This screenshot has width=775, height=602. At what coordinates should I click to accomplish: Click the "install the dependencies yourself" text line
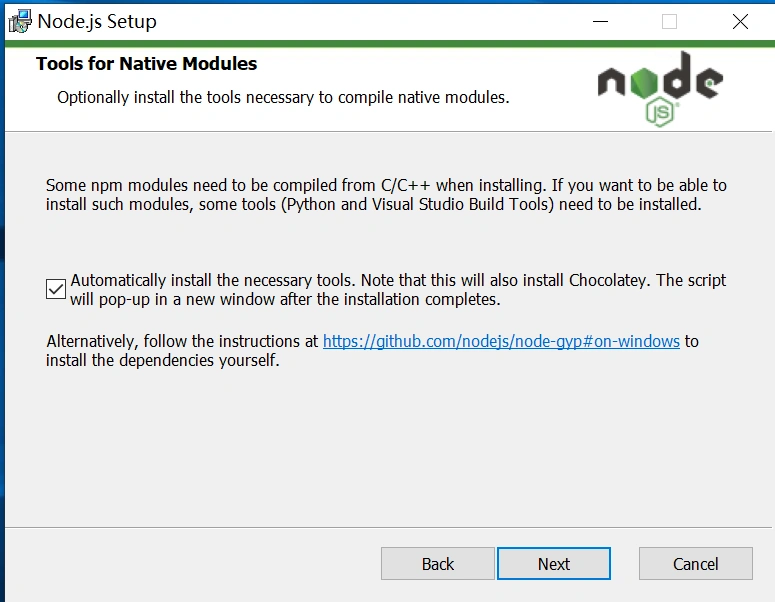pyautogui.click(x=163, y=361)
